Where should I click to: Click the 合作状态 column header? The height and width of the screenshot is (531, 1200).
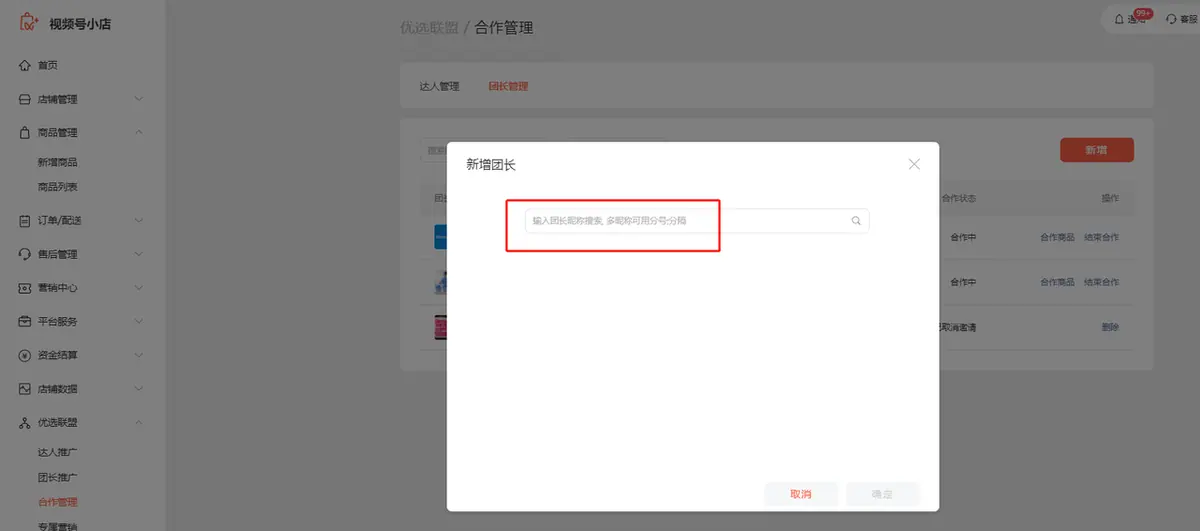point(958,198)
